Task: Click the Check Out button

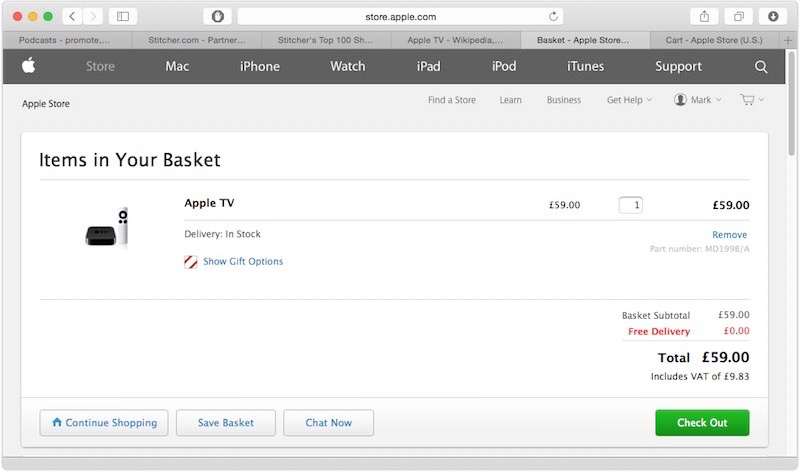Action: 702,423
